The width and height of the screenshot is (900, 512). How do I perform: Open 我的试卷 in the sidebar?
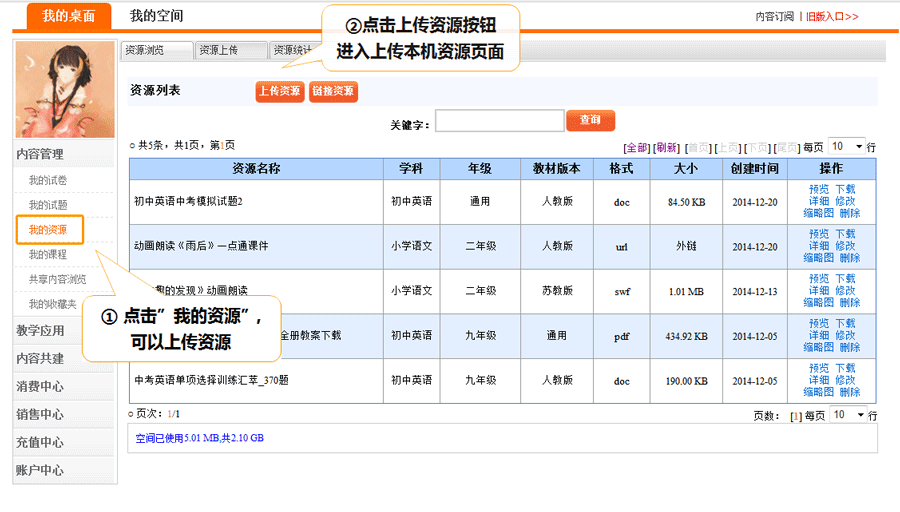pyautogui.click(x=48, y=180)
